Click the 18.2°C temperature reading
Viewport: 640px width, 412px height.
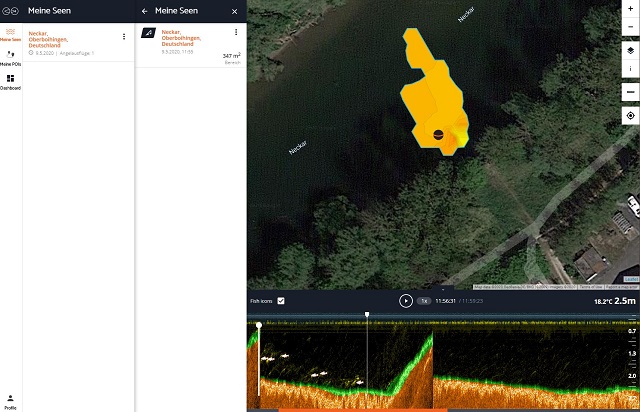tap(603, 302)
